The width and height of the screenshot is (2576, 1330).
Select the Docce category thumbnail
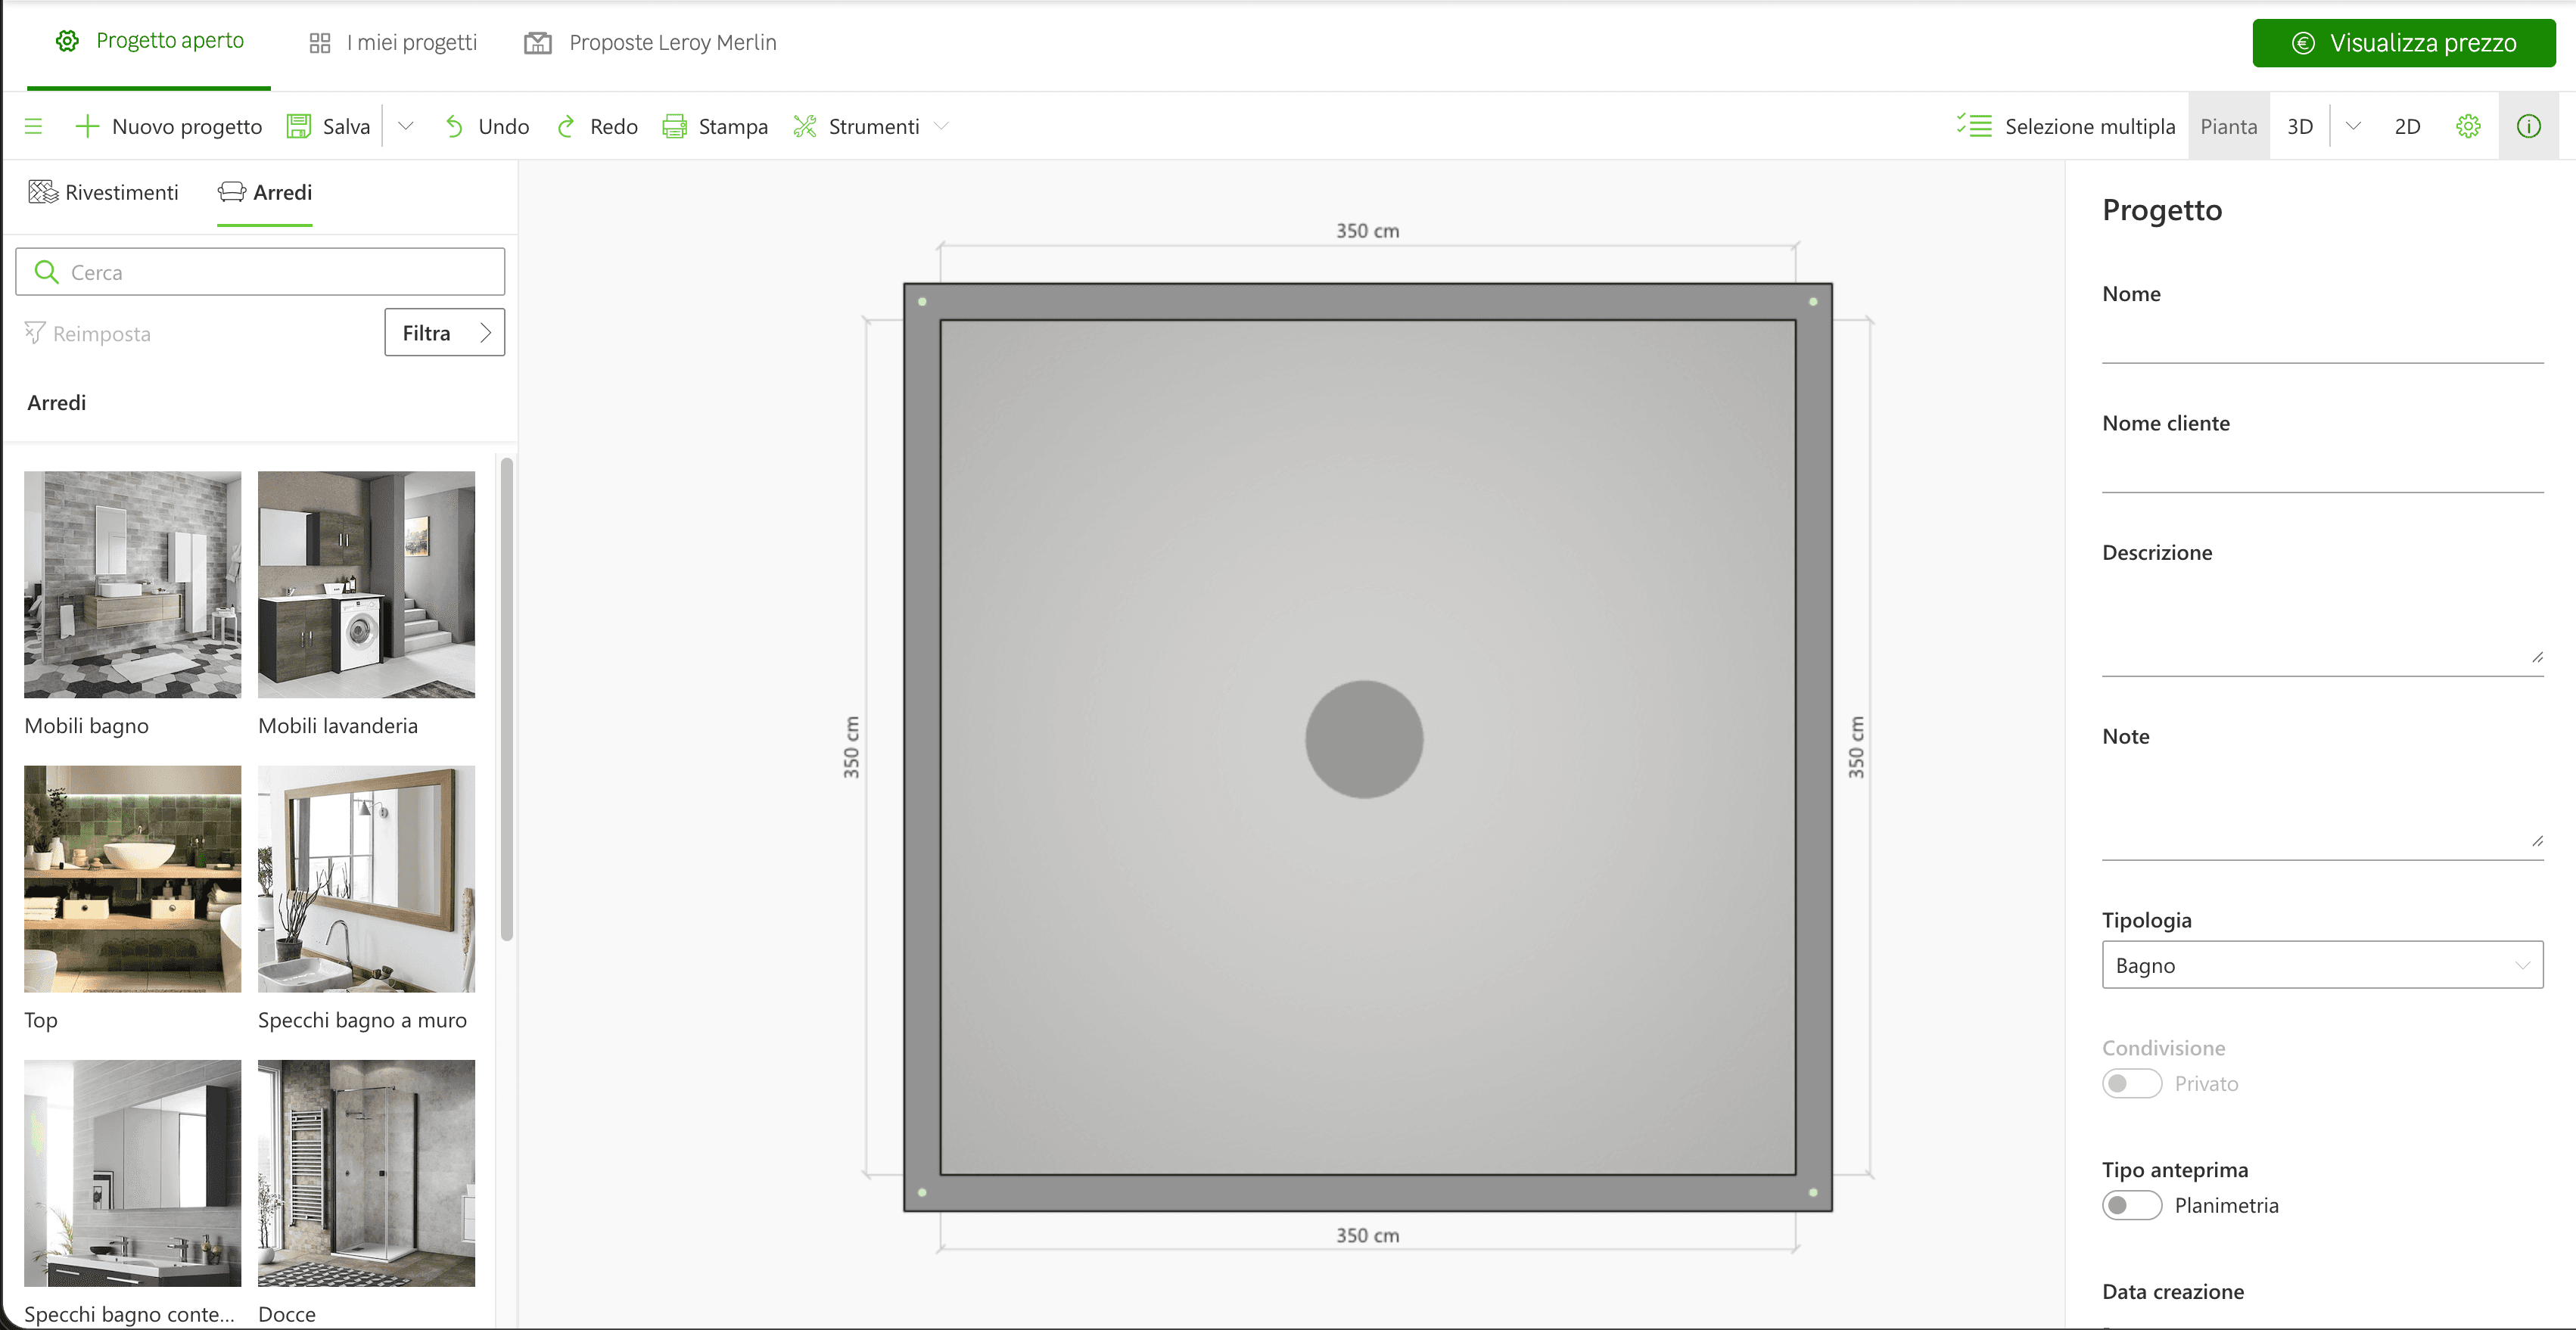366,1173
